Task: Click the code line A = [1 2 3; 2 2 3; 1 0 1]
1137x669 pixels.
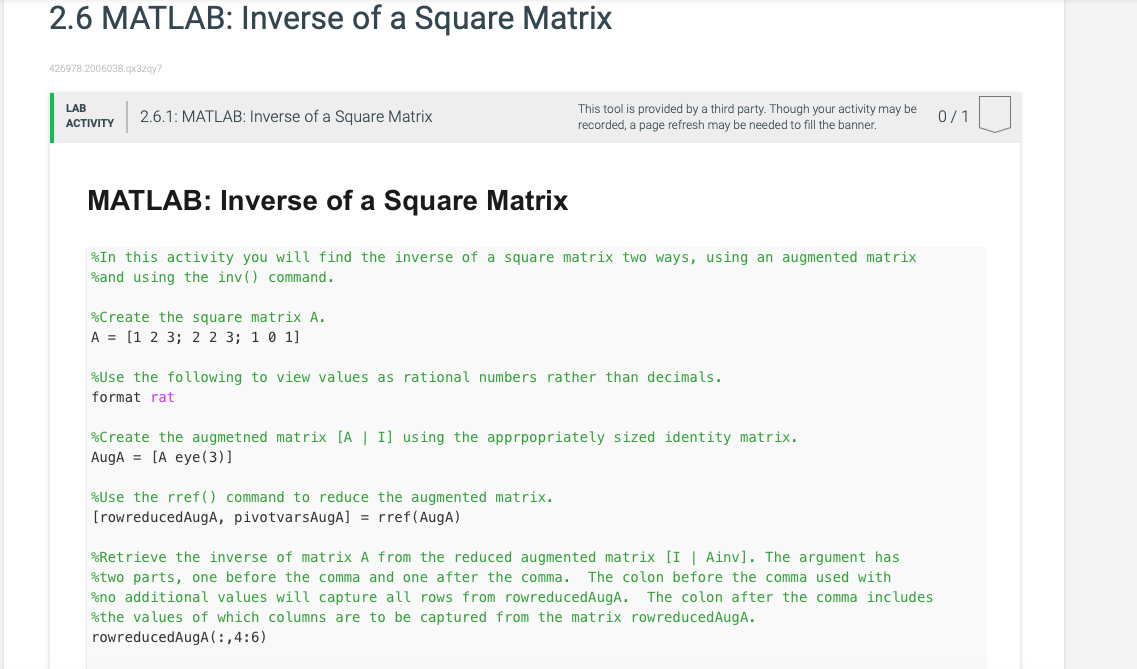Action: pos(195,337)
